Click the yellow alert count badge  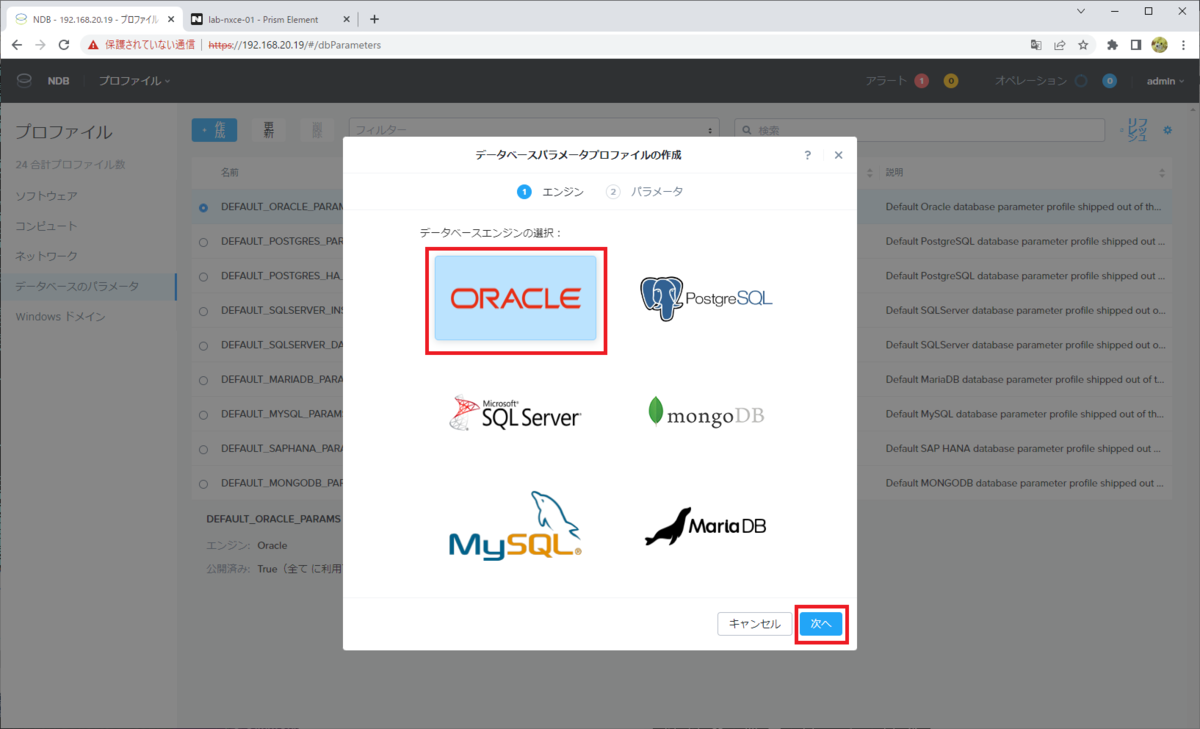pos(950,81)
